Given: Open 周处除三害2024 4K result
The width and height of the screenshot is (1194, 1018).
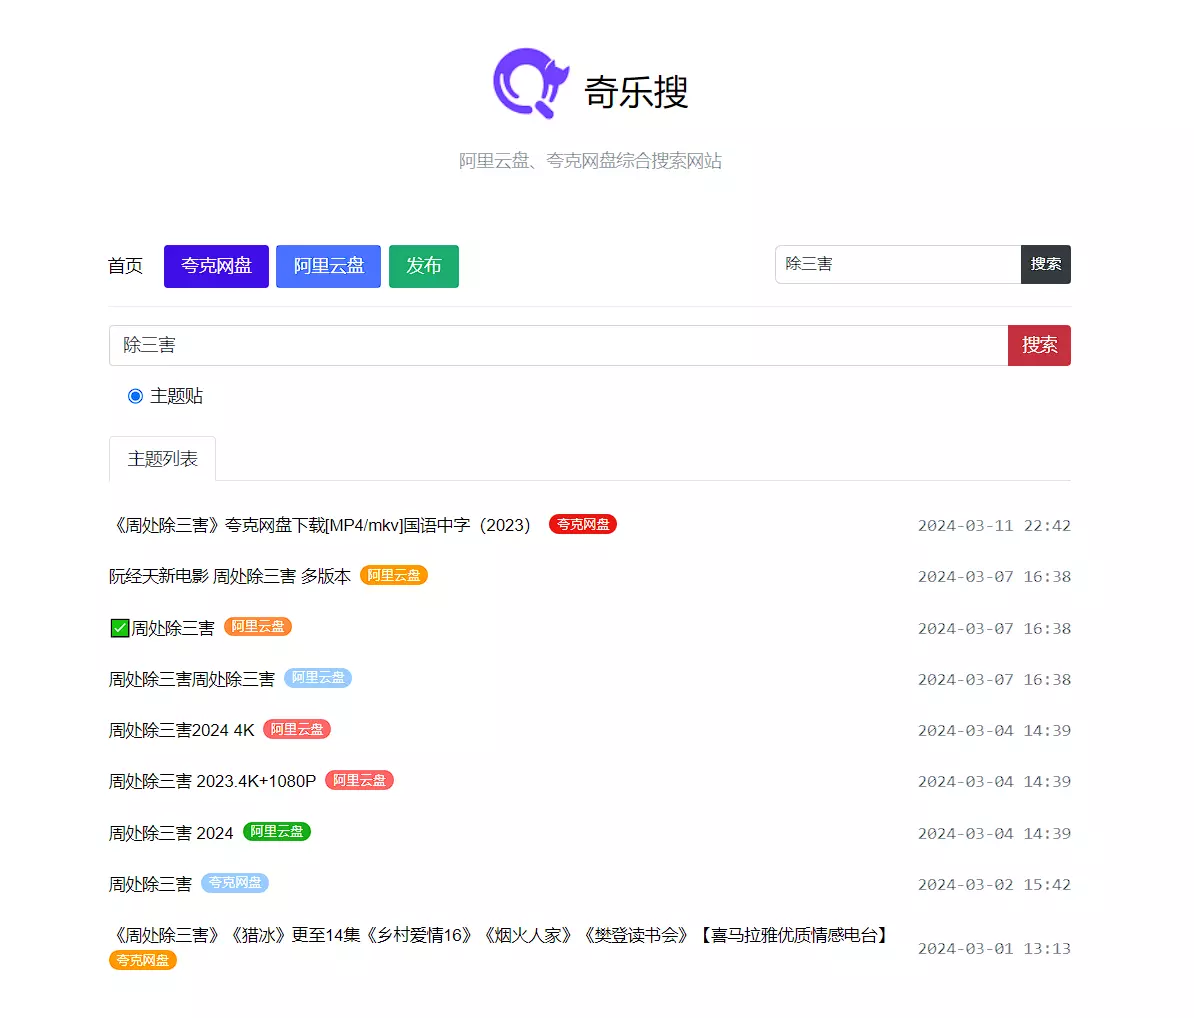Looking at the screenshot, I should [181, 730].
